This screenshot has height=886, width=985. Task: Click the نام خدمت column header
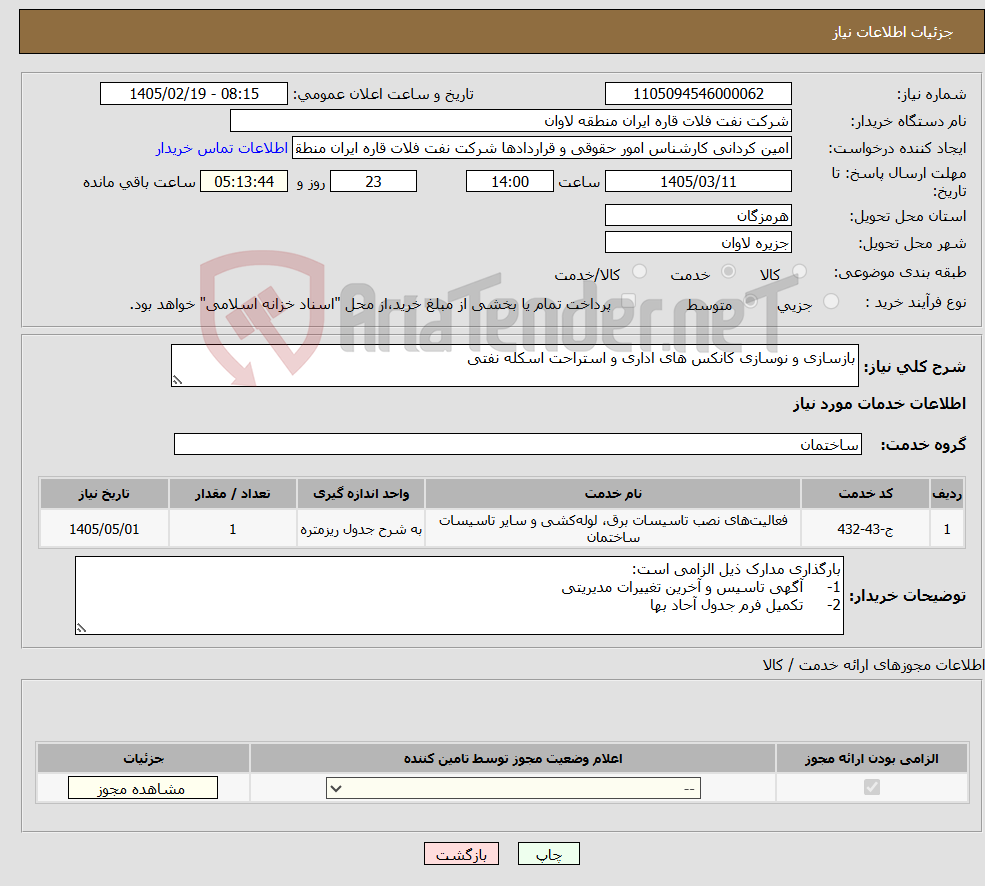point(613,494)
